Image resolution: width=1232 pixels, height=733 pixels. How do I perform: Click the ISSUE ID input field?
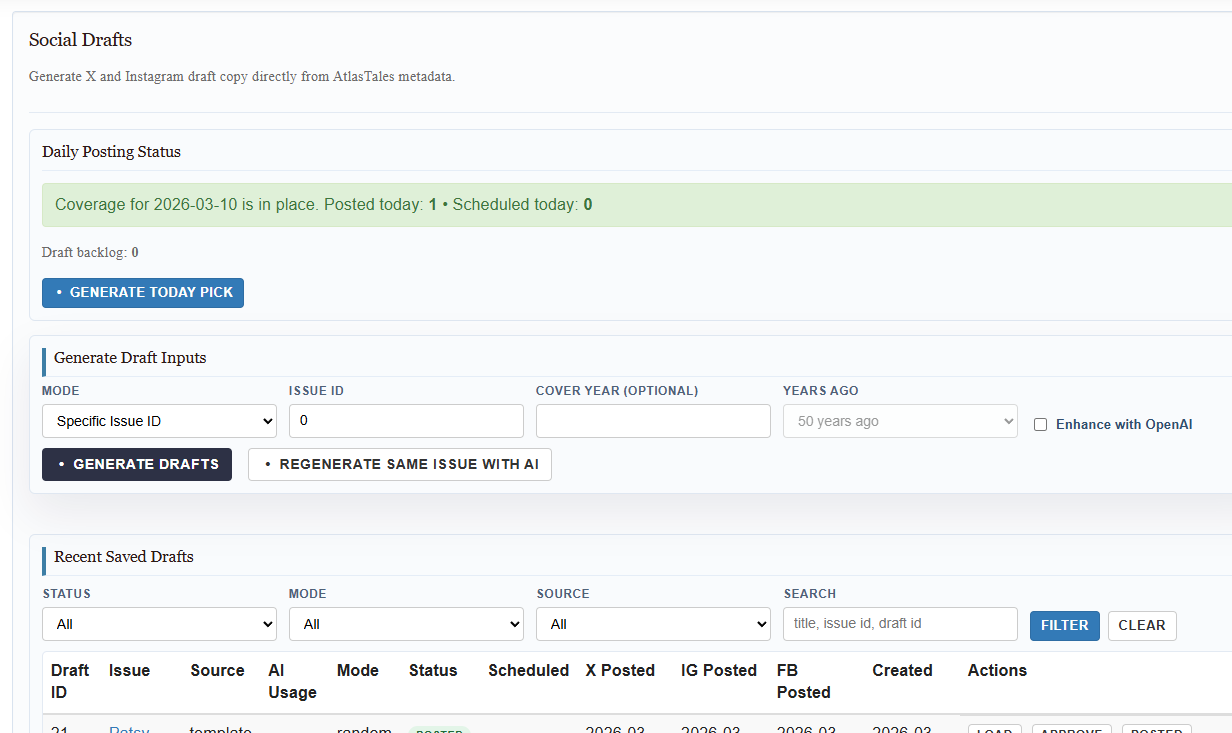406,420
